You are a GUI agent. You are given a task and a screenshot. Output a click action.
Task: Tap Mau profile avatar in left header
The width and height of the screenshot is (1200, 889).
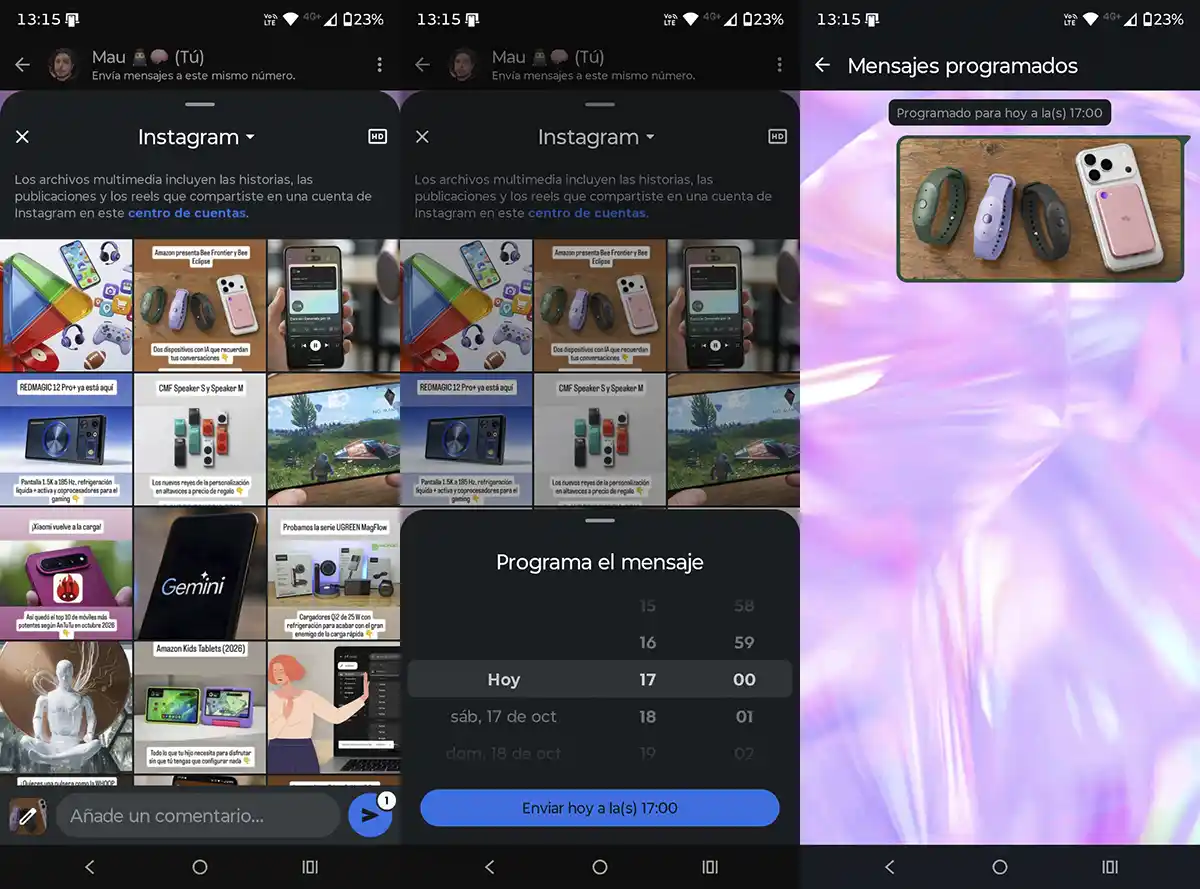coord(64,65)
